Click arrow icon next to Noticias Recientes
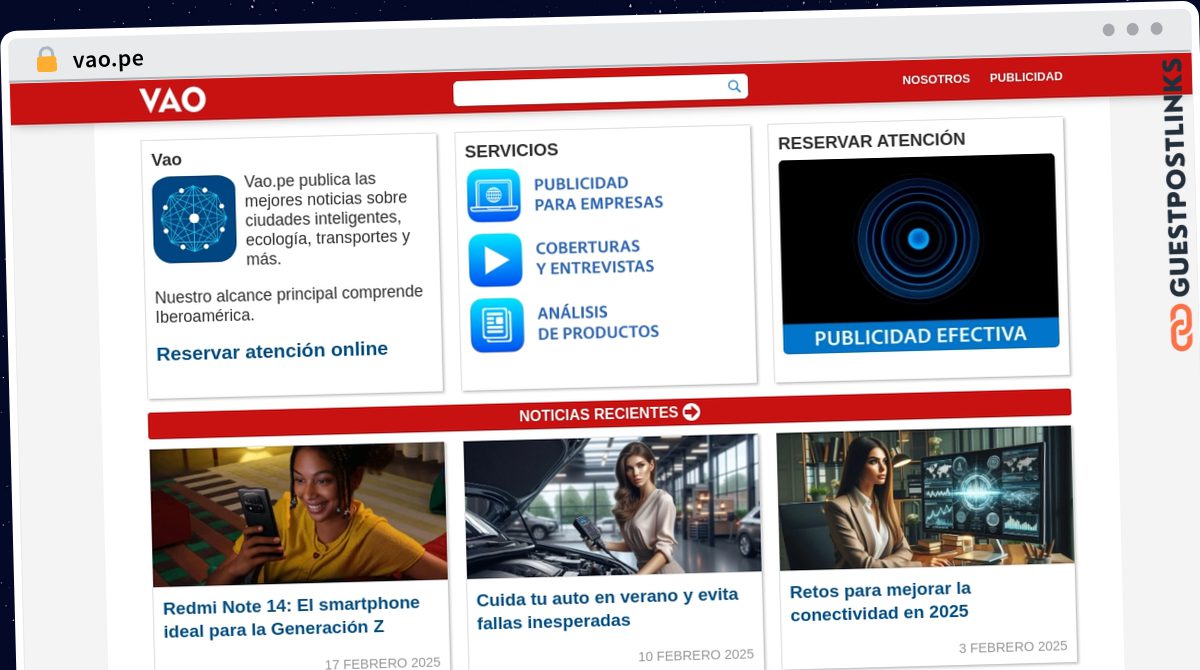The image size is (1200, 670). pyautogui.click(x=691, y=411)
